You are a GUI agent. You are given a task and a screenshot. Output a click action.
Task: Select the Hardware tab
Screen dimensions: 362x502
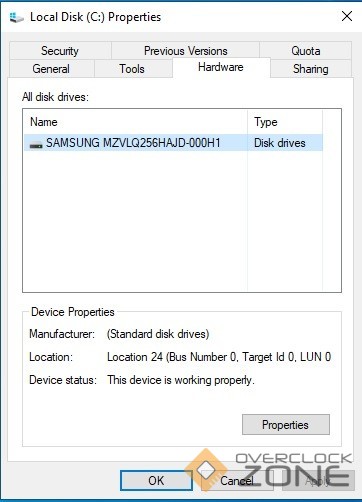(x=221, y=67)
